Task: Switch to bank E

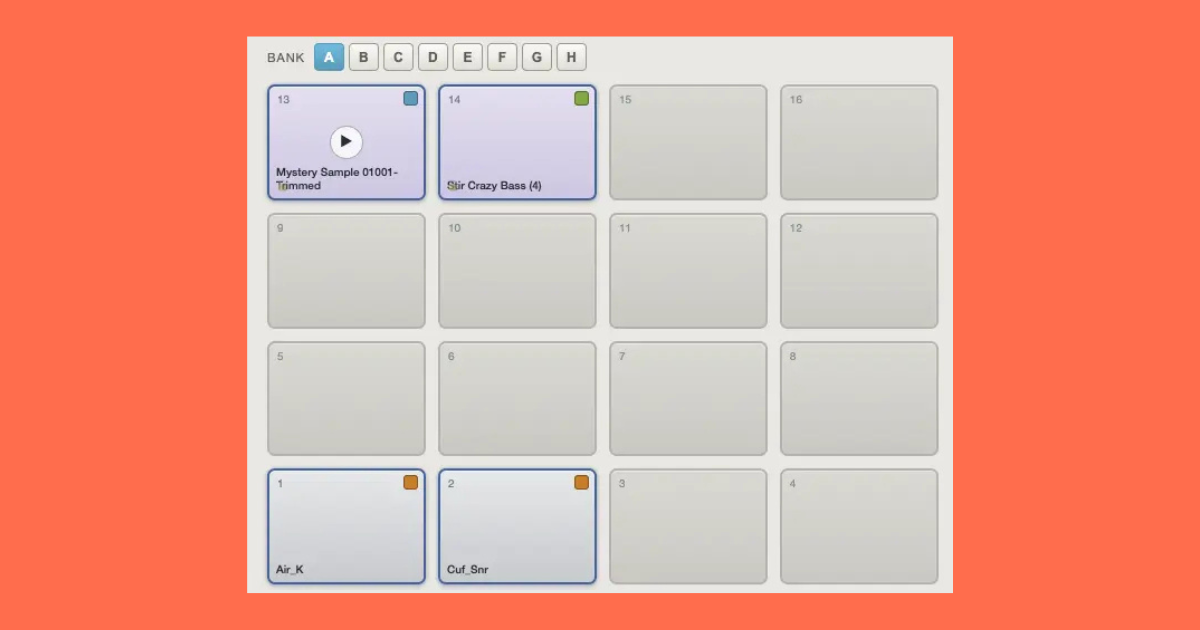Action: click(467, 57)
